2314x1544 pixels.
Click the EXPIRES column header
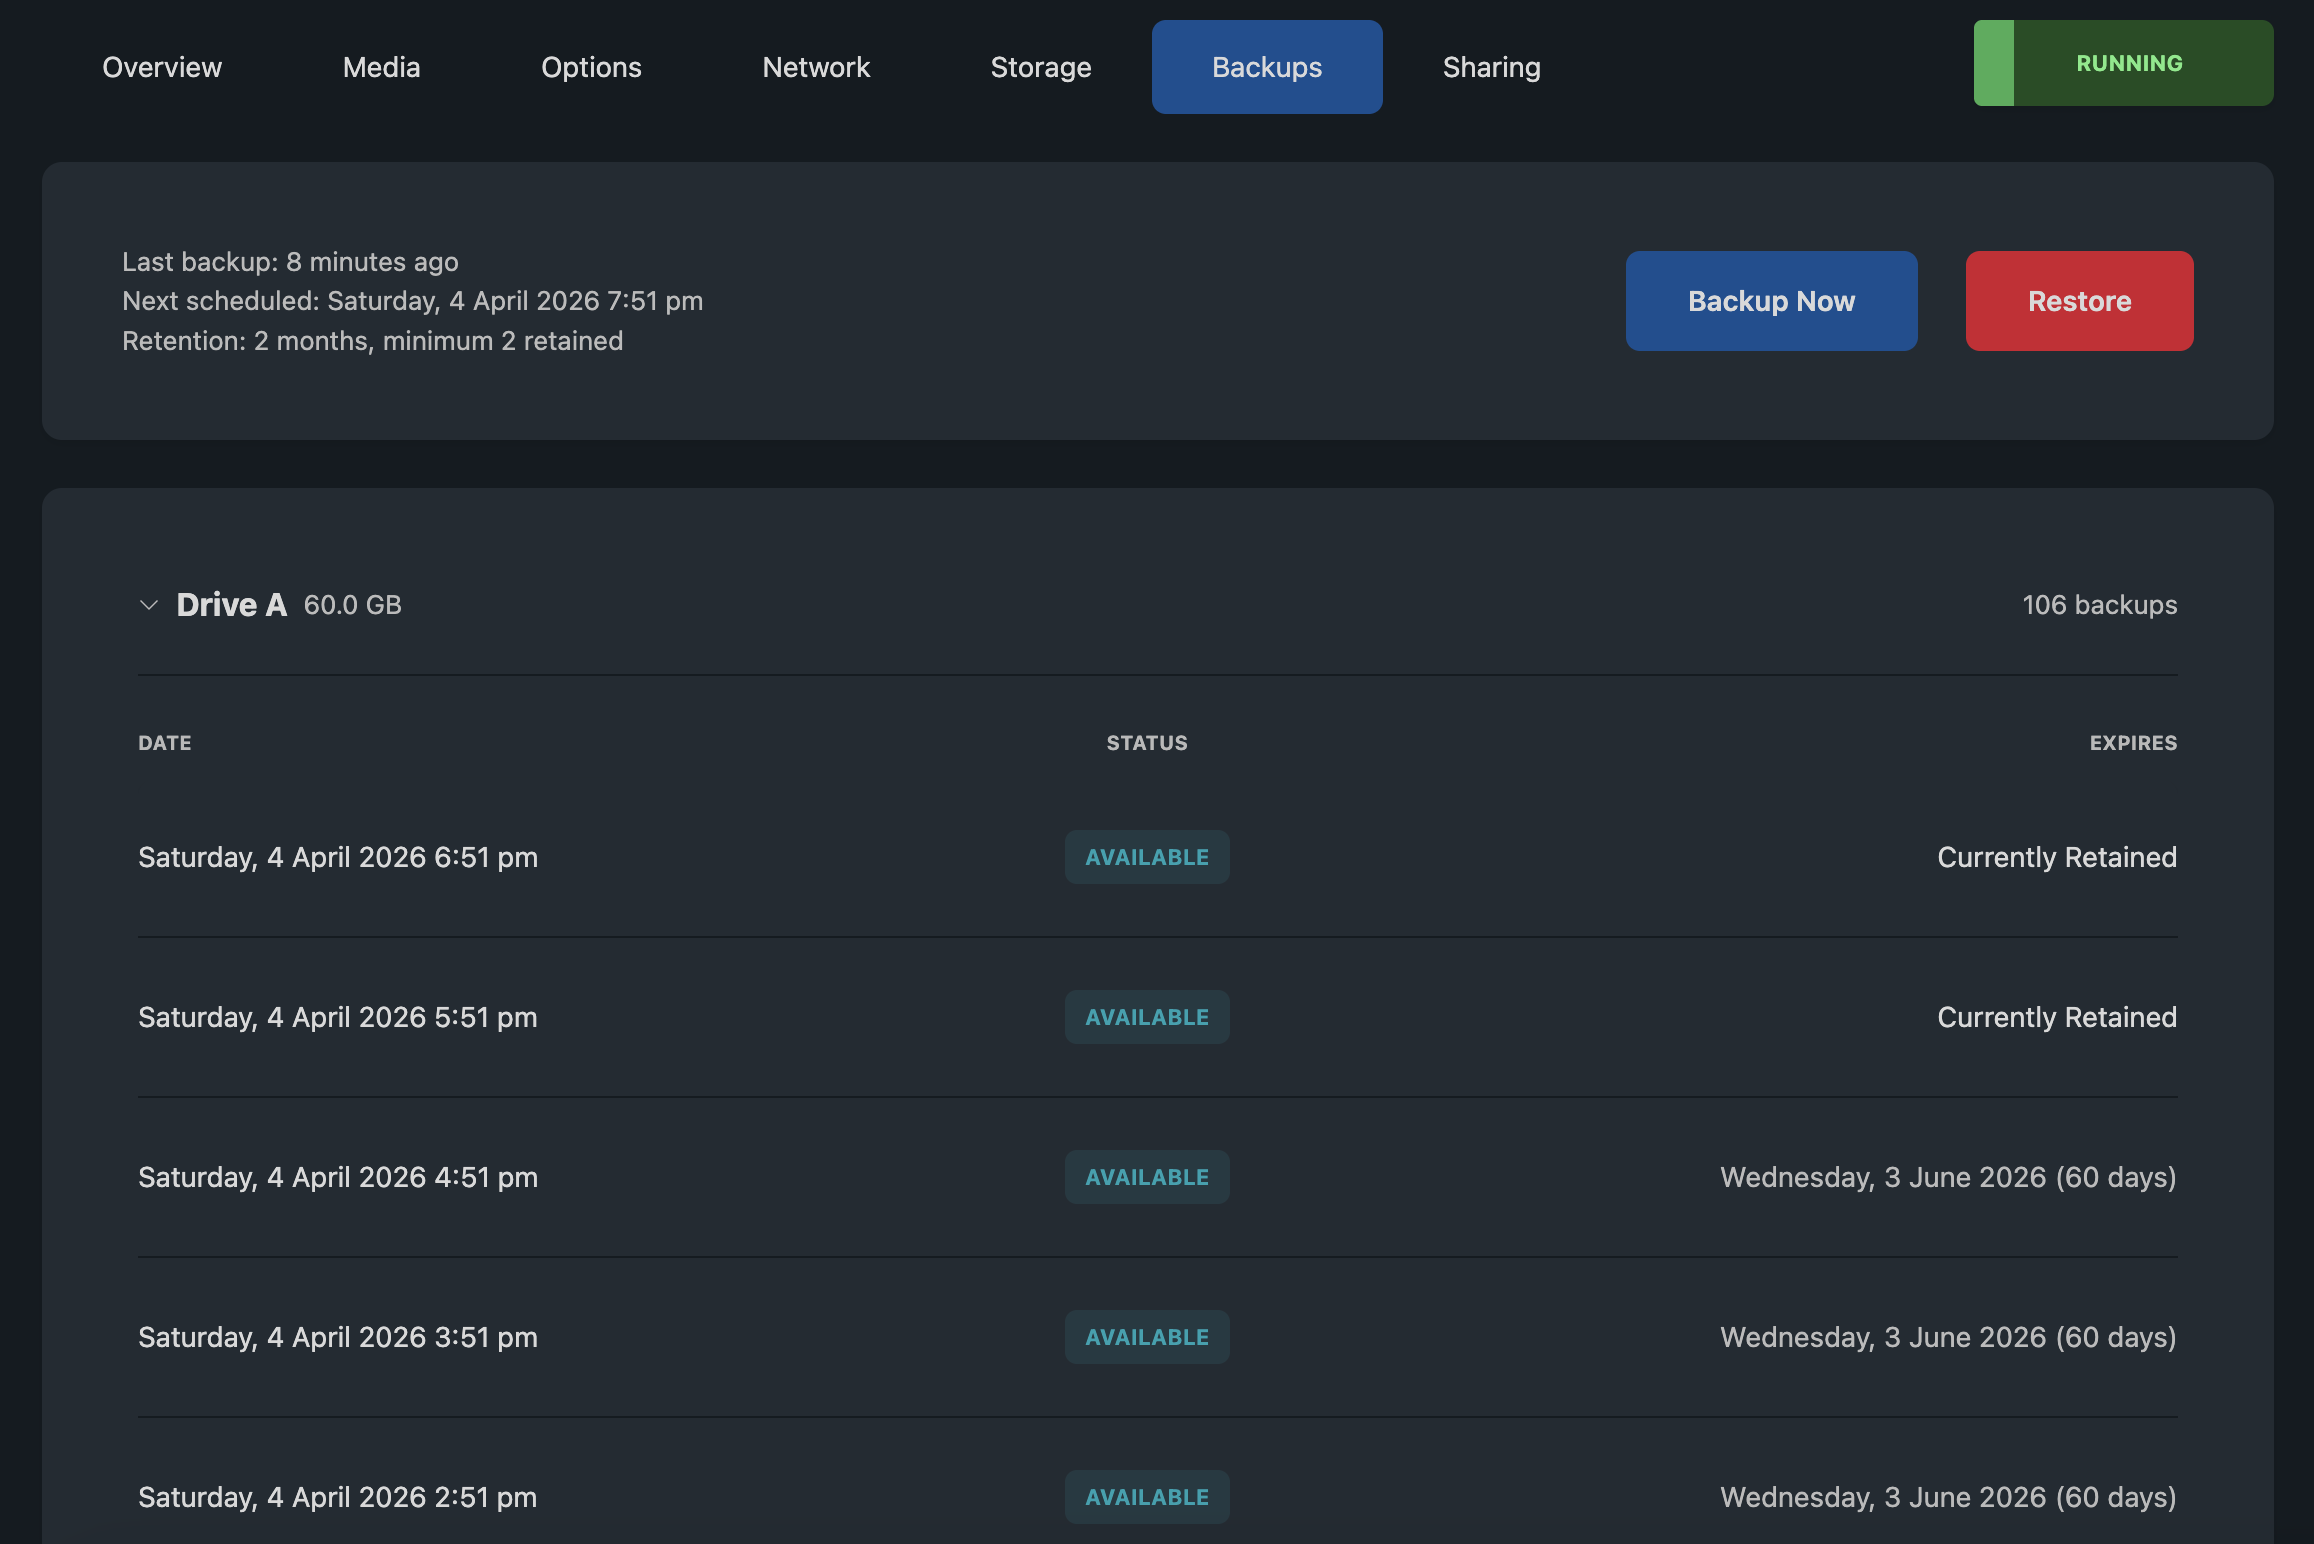(x=2133, y=742)
